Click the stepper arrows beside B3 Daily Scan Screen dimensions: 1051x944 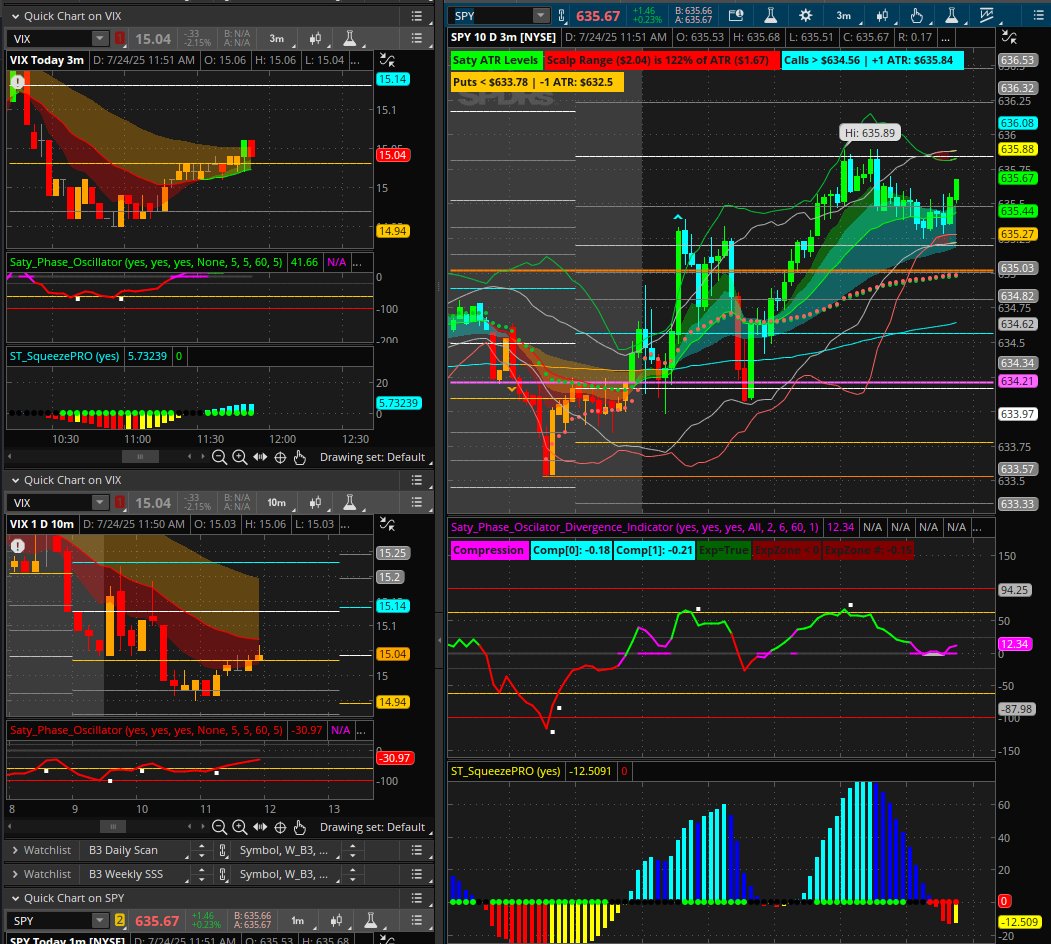click(201, 850)
